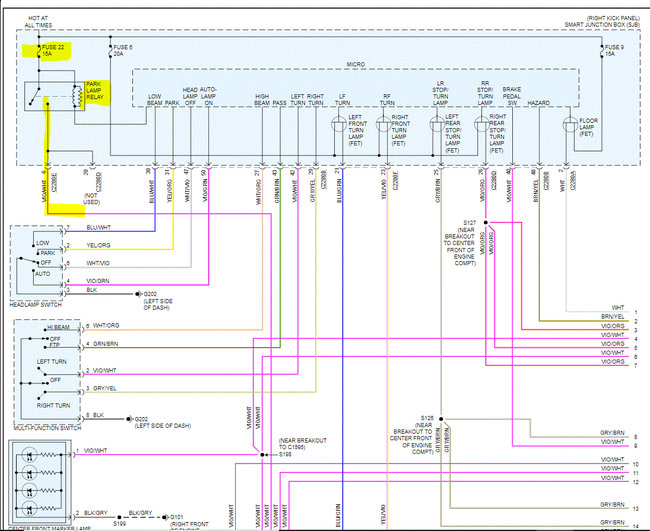650x531 pixels.
Task: Click the left rear stop/turn lamp FET symbol
Action: point(437,124)
